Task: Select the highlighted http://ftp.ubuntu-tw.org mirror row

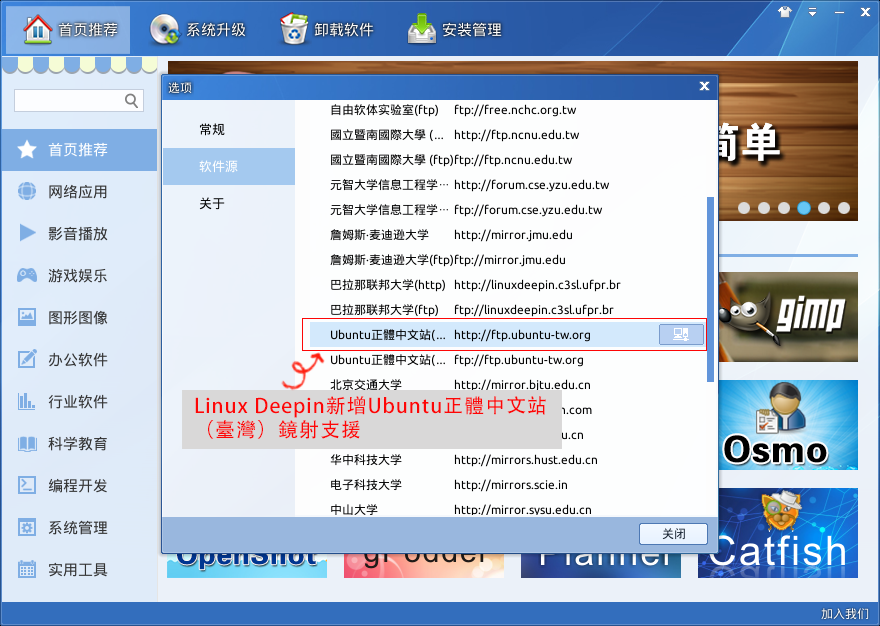Action: [x=508, y=335]
